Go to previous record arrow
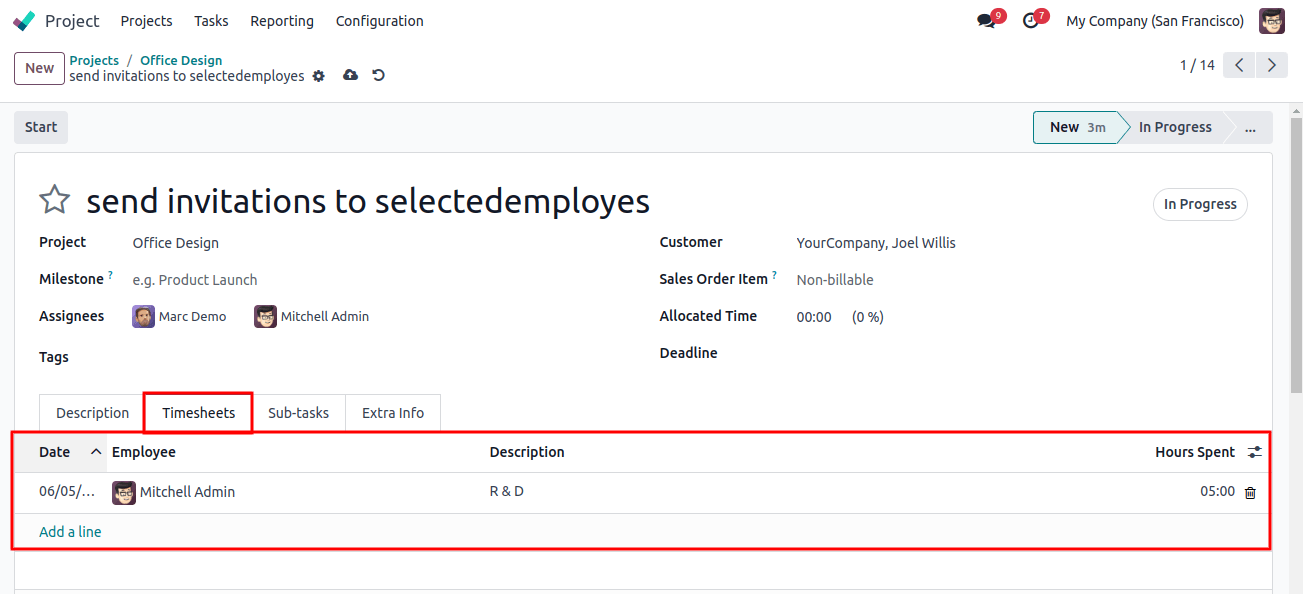This screenshot has height=594, width=1303. pyautogui.click(x=1239, y=66)
